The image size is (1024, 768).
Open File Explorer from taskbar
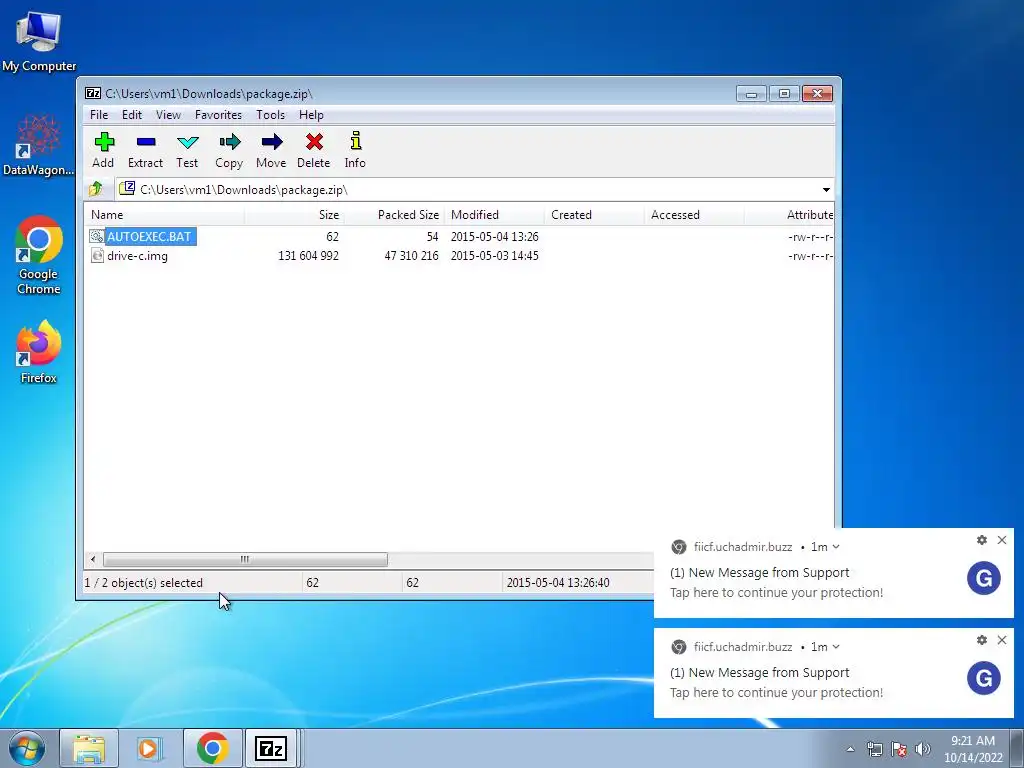[x=89, y=748]
